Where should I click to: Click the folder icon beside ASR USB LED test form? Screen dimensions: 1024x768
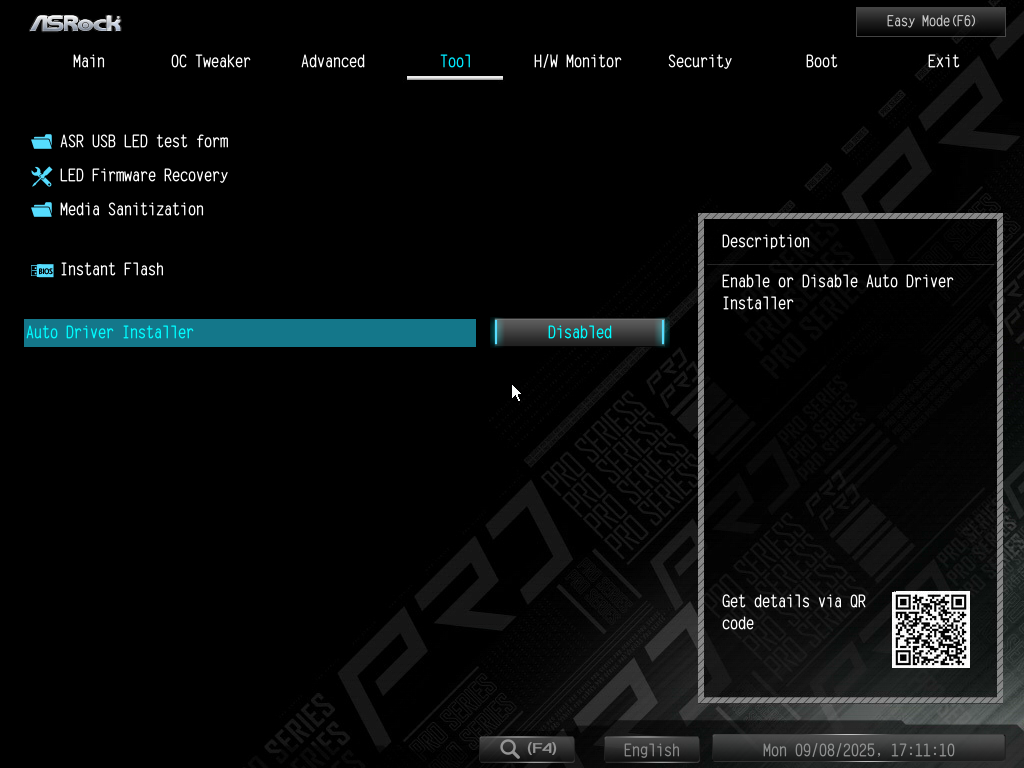point(41,142)
